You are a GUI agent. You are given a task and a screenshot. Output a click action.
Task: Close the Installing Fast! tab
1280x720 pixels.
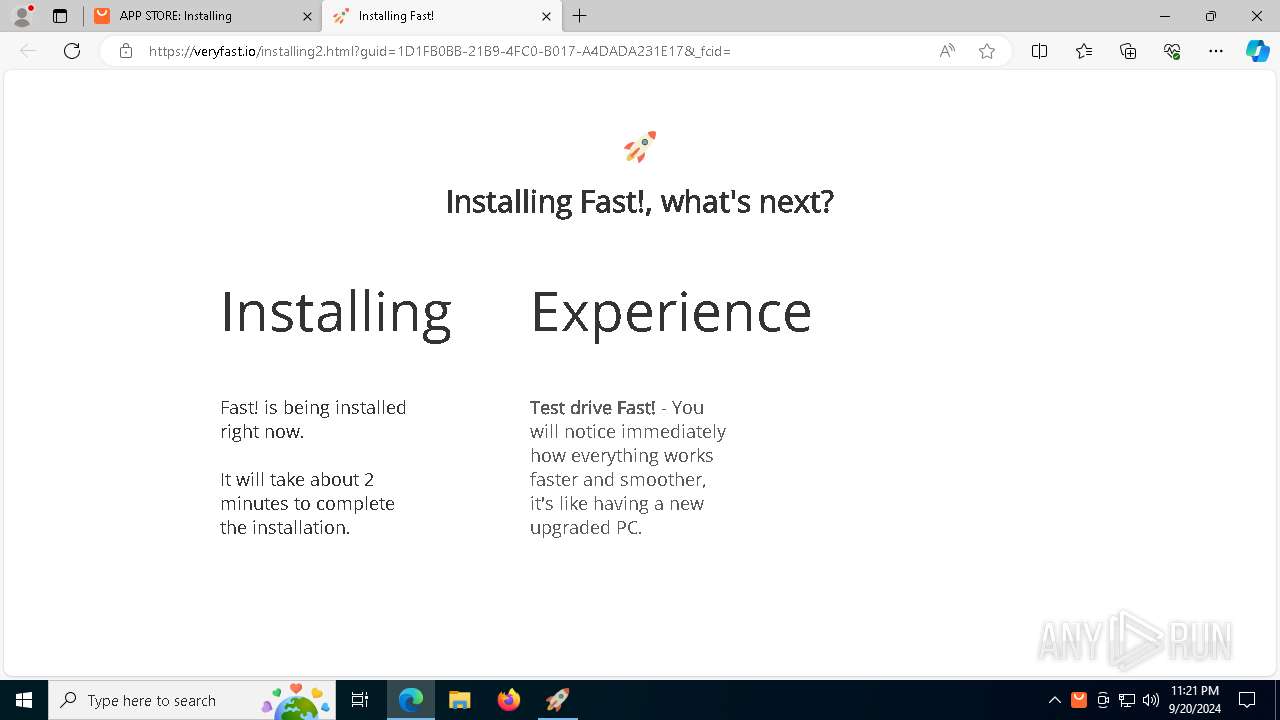pyautogui.click(x=546, y=16)
